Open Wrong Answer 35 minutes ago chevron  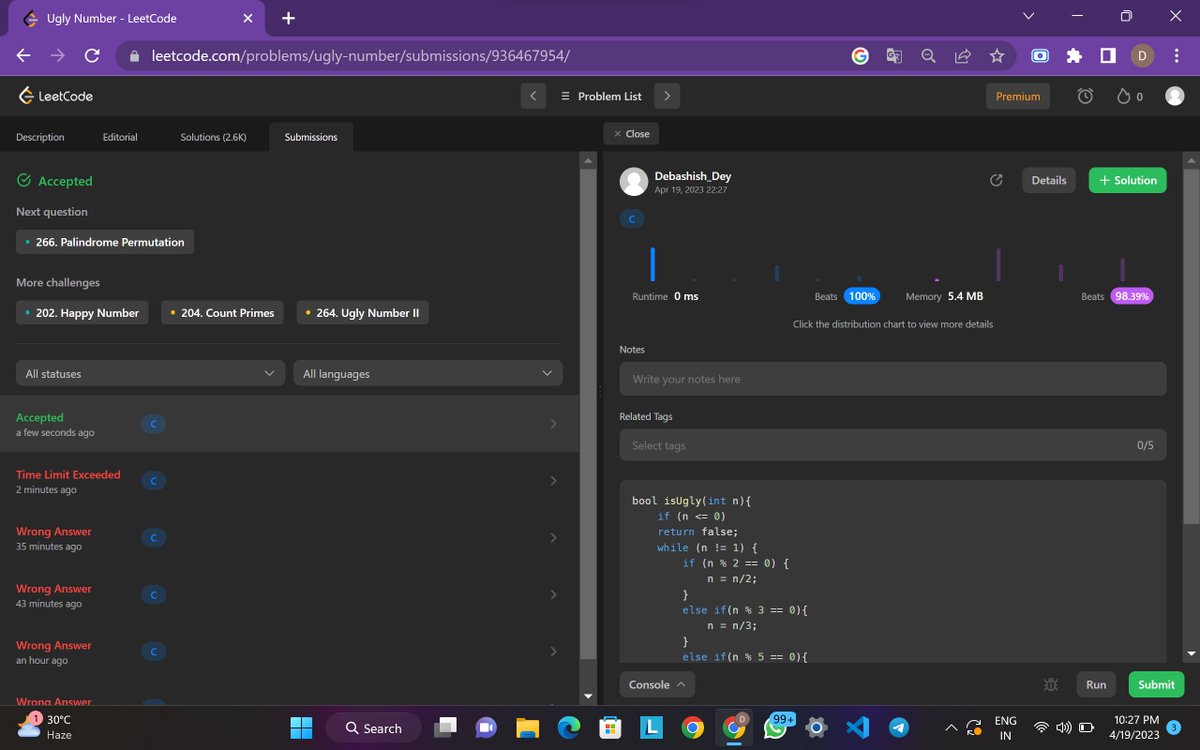[x=554, y=538]
